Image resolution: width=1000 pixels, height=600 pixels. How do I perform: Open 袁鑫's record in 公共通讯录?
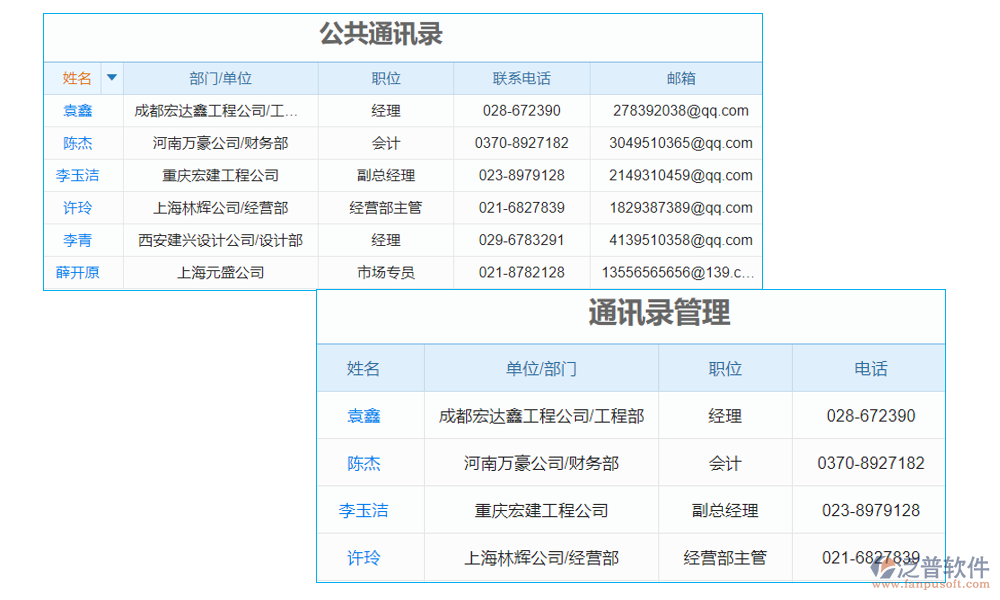[x=77, y=110]
